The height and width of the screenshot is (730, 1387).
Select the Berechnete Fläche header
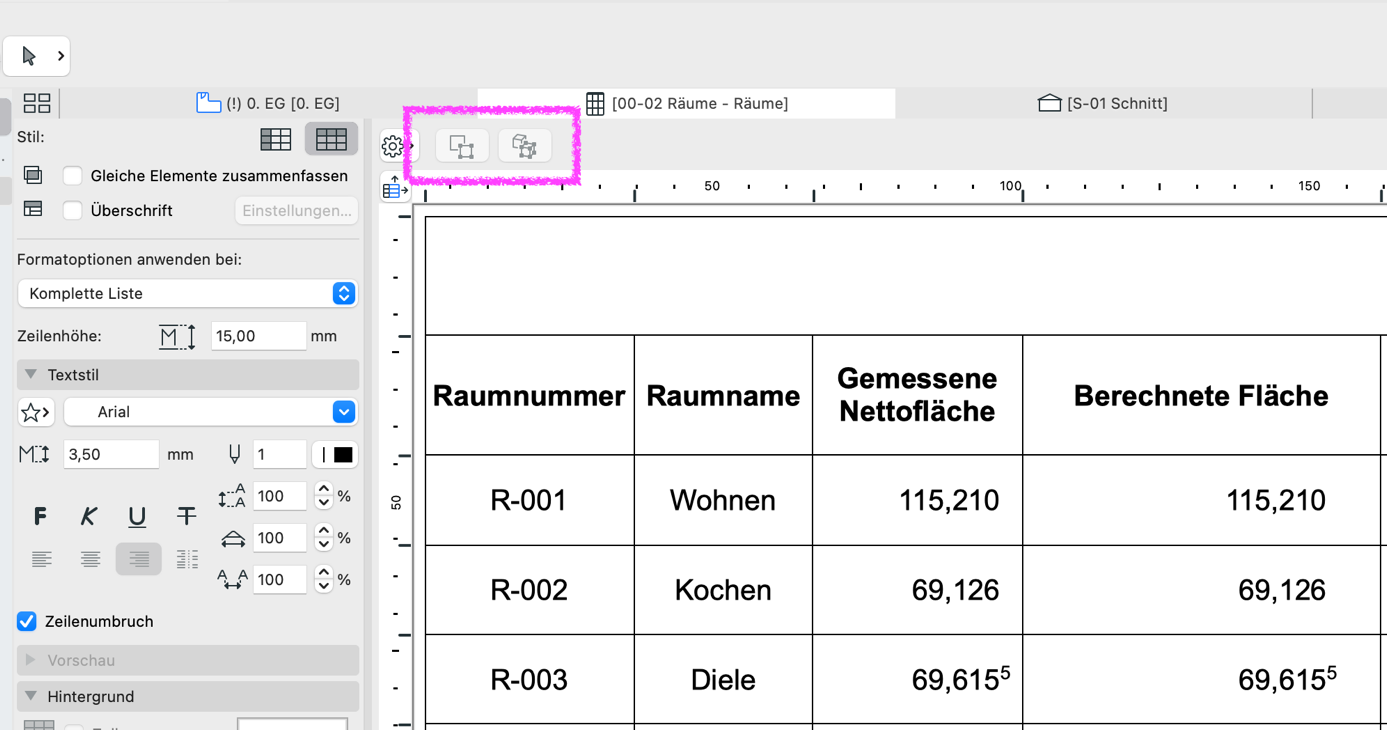[x=1201, y=396]
